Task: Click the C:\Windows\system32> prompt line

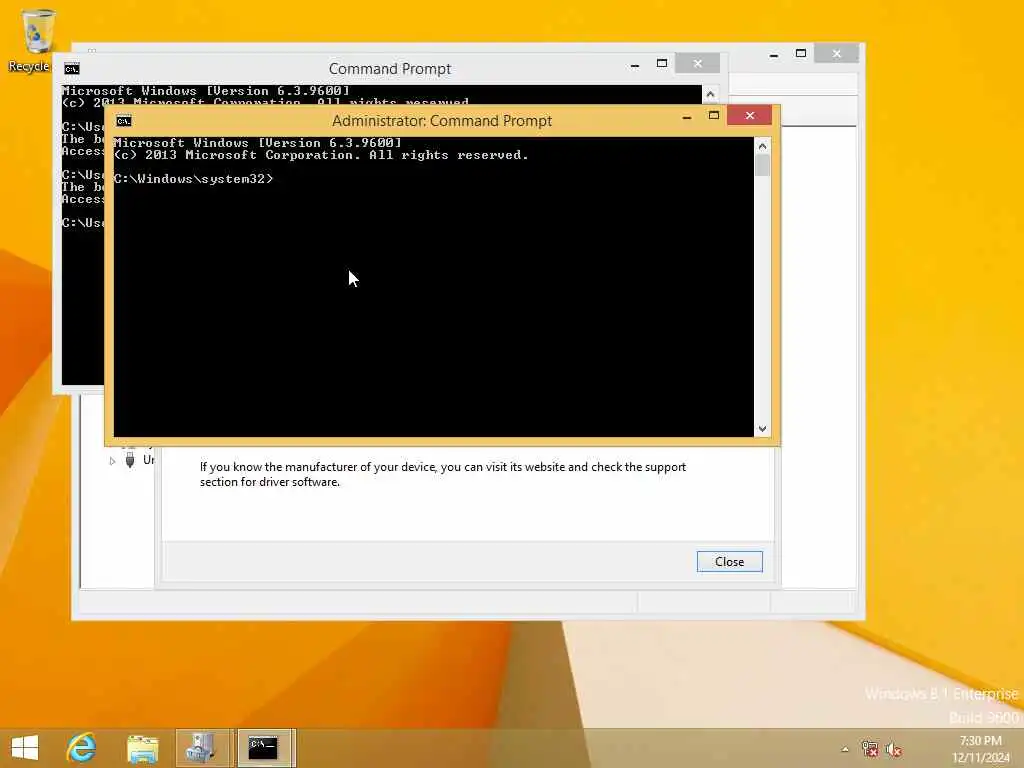Action: point(193,179)
